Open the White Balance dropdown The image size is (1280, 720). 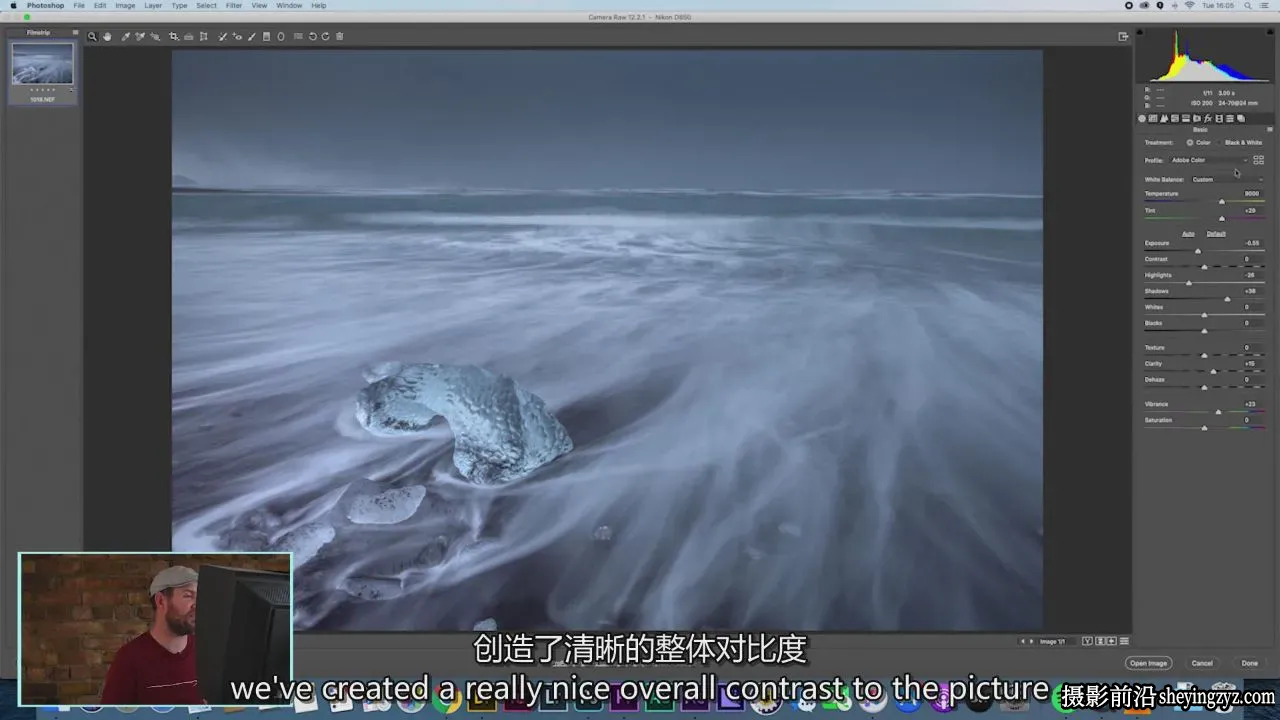[1227, 180]
